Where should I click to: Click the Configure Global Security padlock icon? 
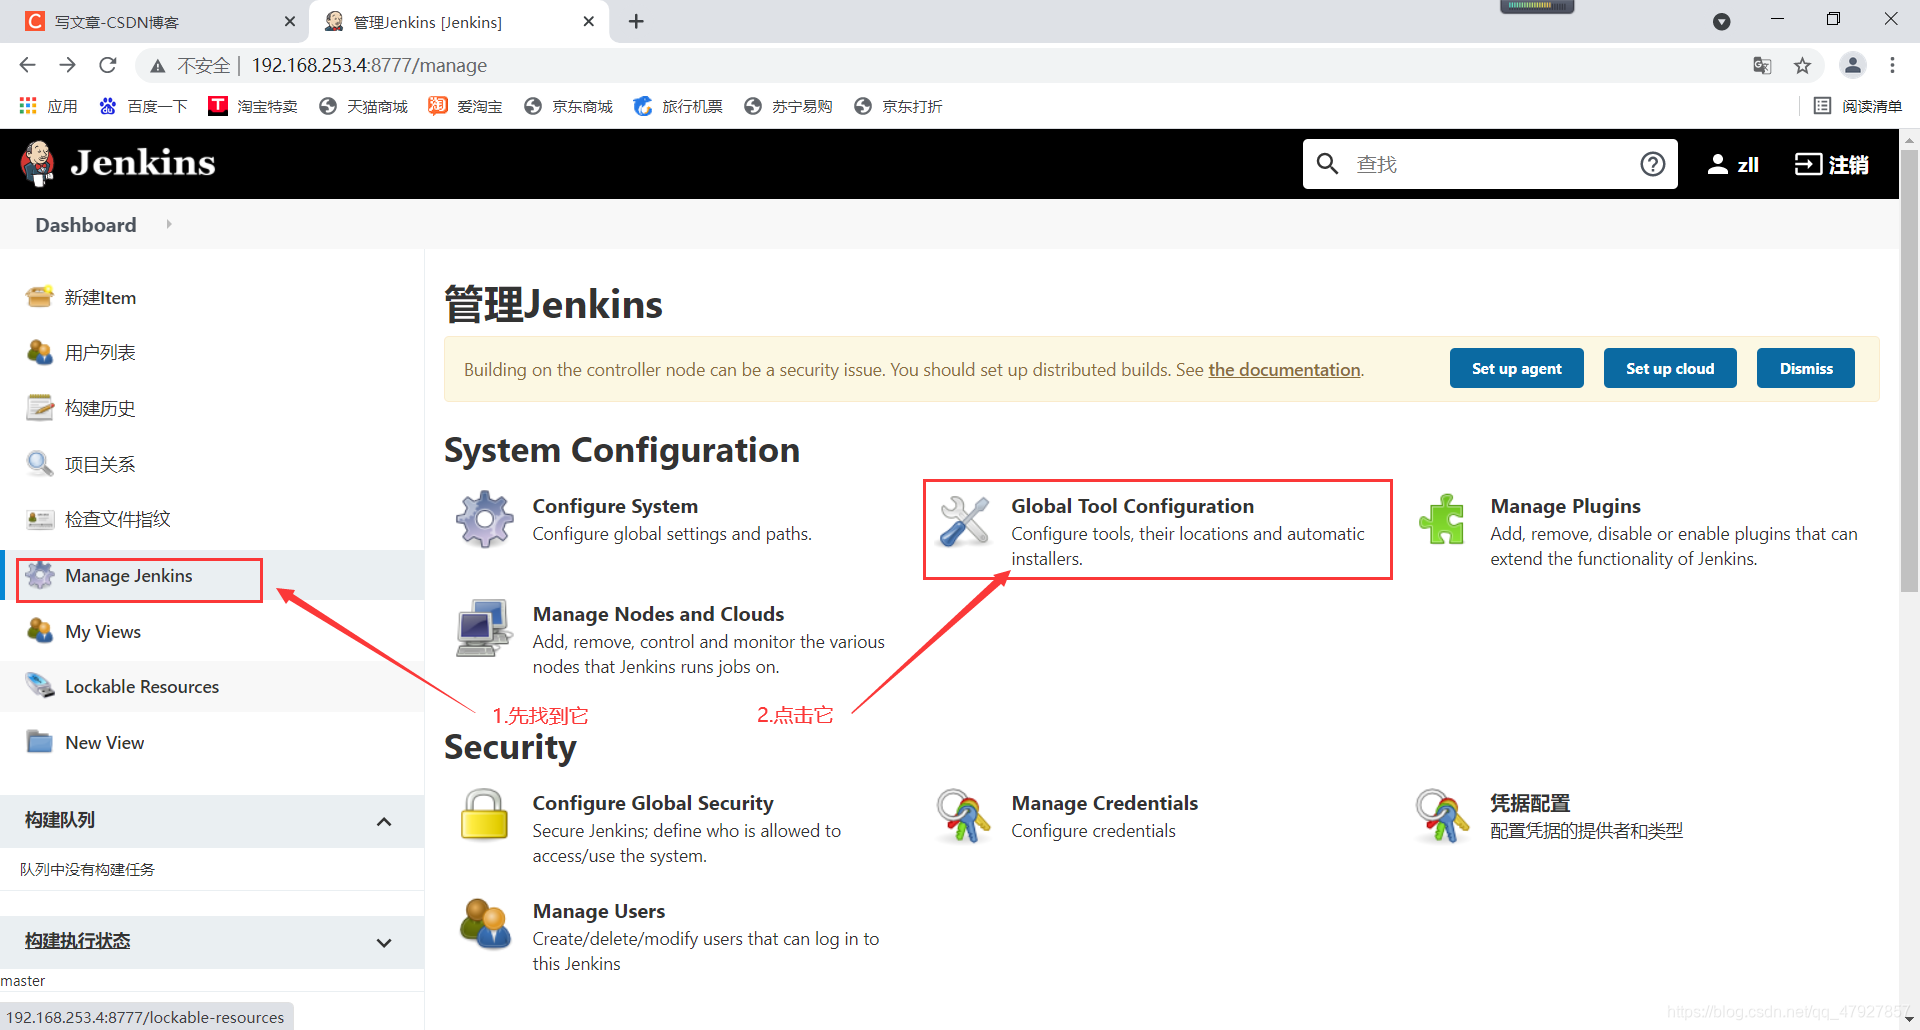pyautogui.click(x=485, y=814)
